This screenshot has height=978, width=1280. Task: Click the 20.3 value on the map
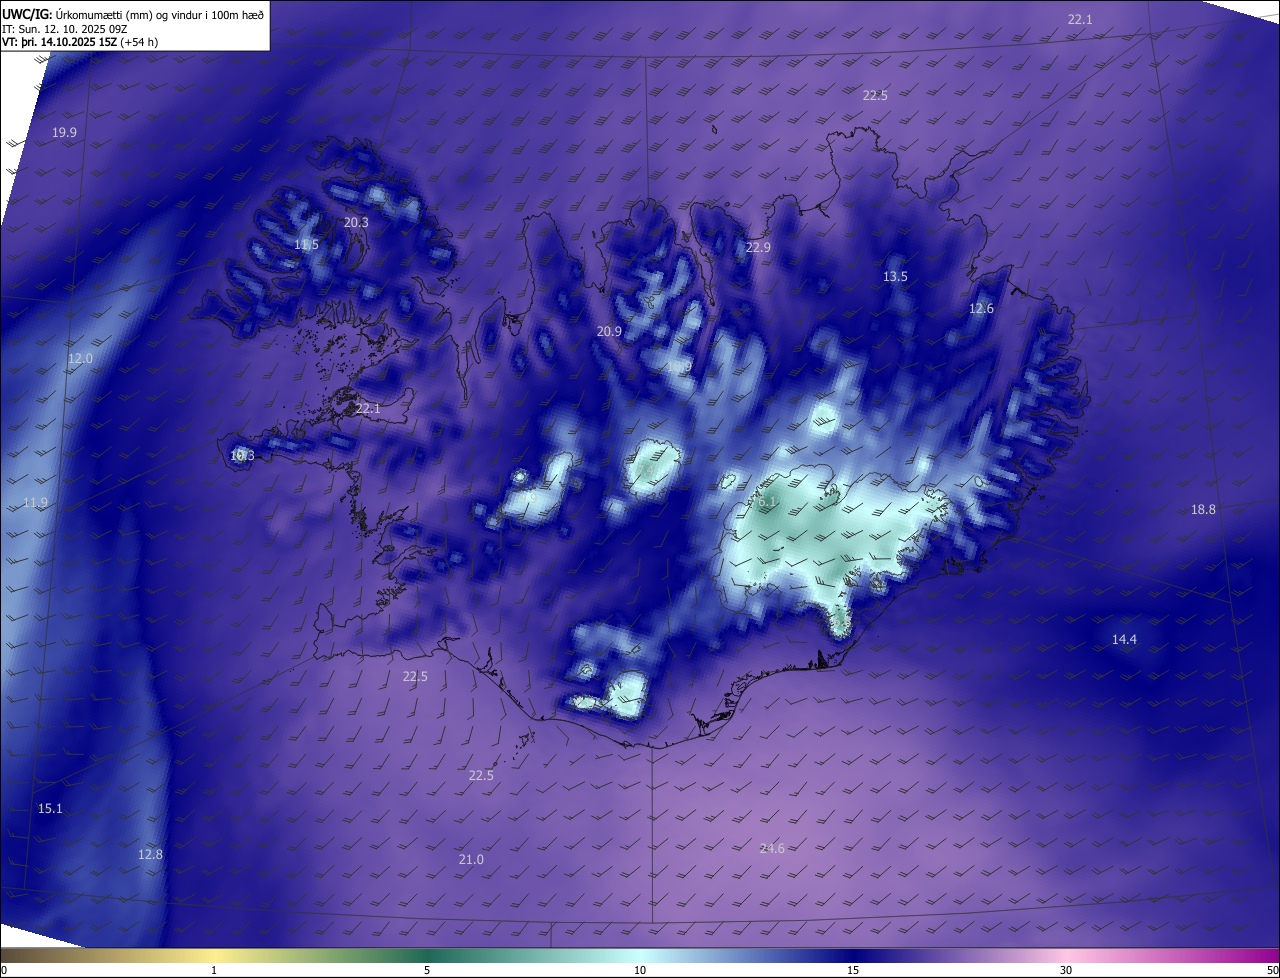(356, 222)
